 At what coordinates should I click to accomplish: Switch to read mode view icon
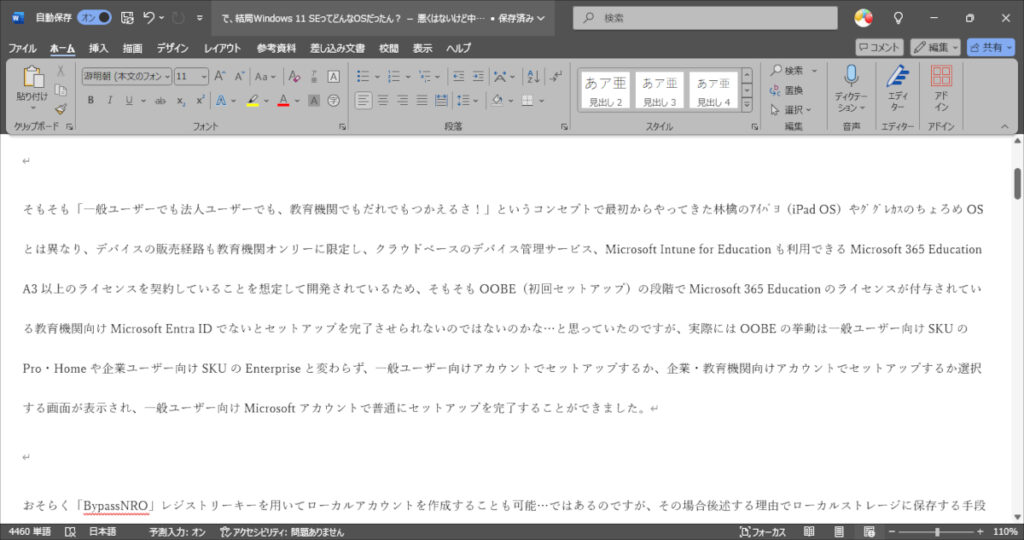tap(808, 532)
